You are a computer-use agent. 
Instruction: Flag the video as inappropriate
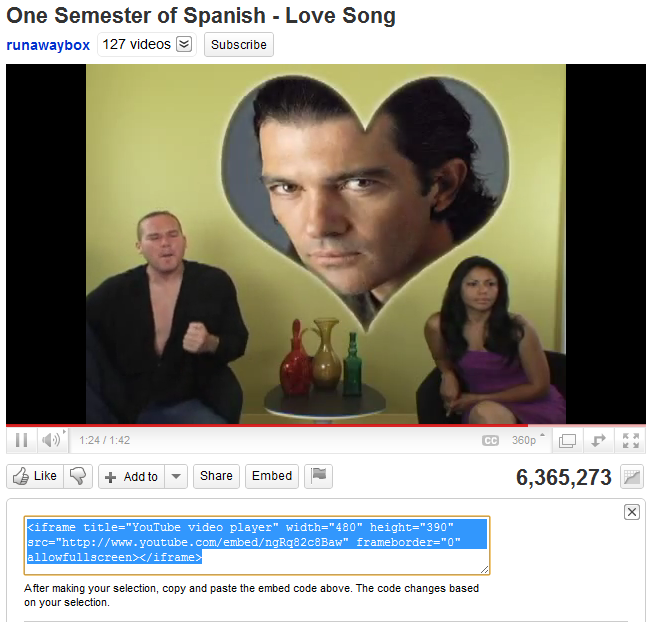319,476
